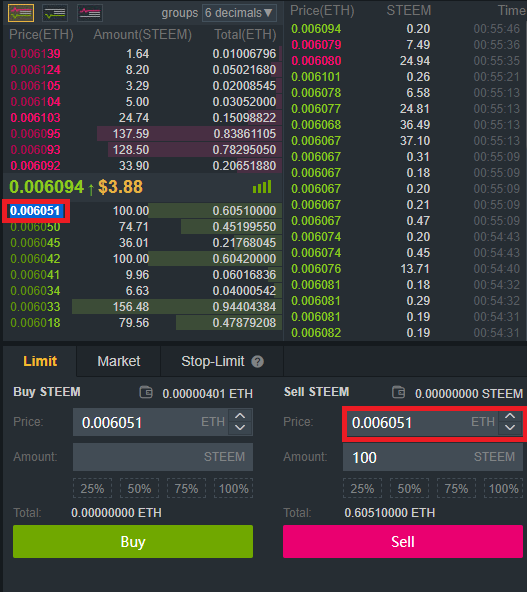Choose 75% in Sell STEEM panel
Viewport: 527px width, 592px height.
[x=456, y=489]
